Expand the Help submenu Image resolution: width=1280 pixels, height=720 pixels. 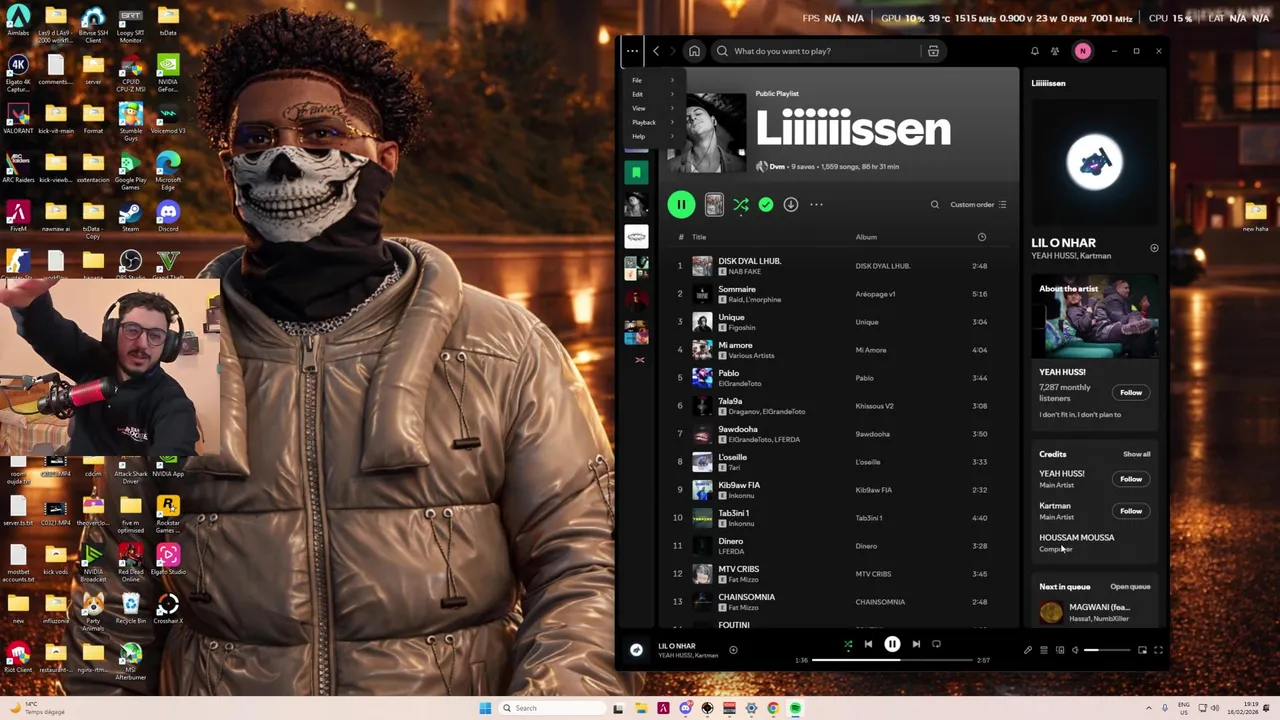[653, 136]
